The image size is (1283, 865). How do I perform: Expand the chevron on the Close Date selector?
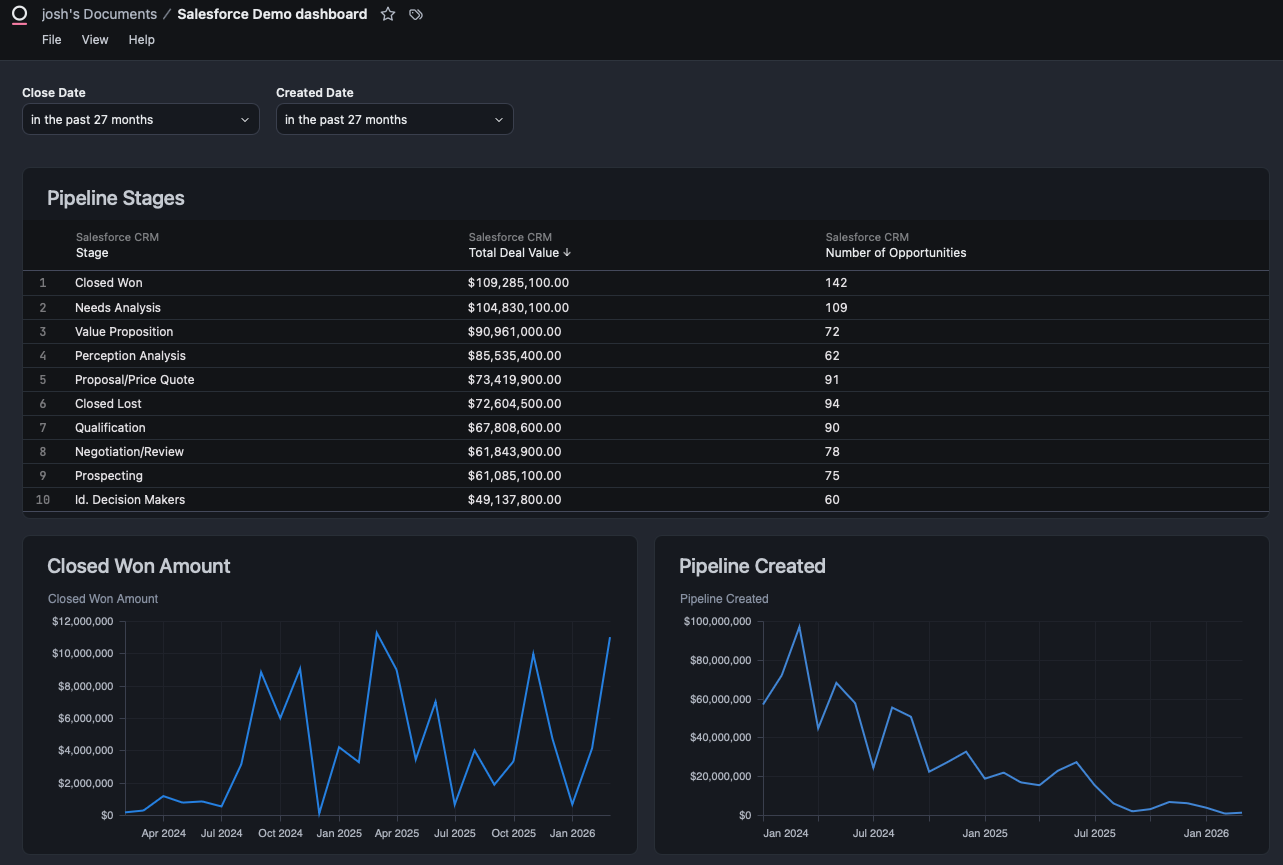pos(244,119)
